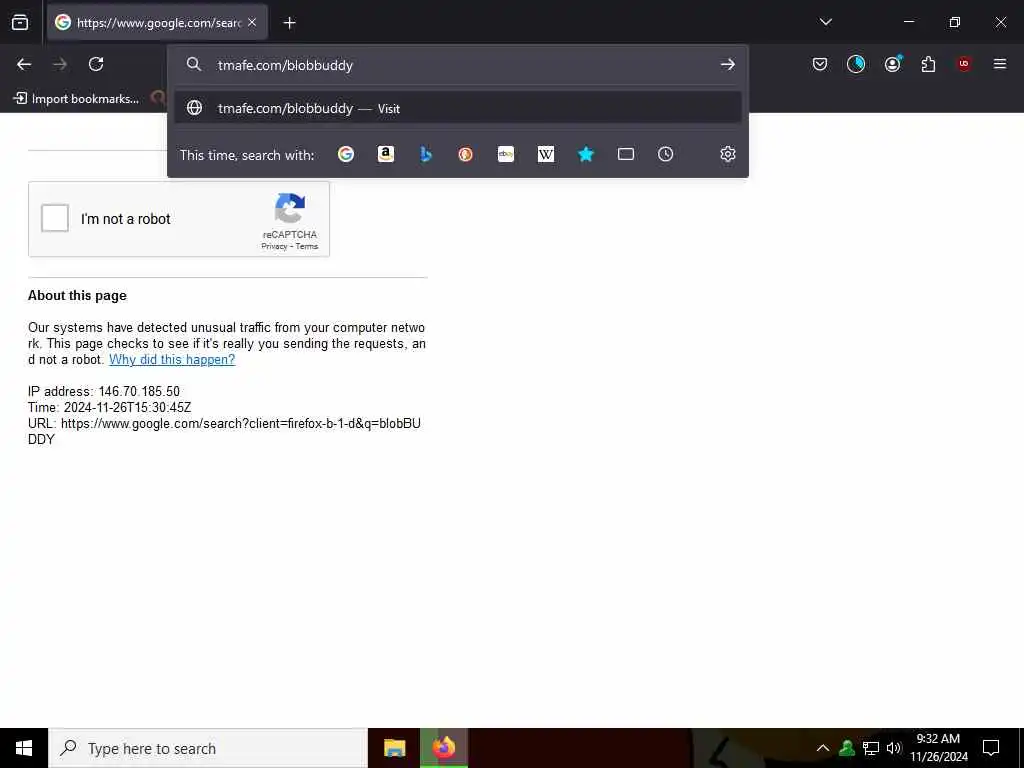The height and width of the screenshot is (768, 1024).
Task: Open the volume control in tray
Action: coord(893,748)
